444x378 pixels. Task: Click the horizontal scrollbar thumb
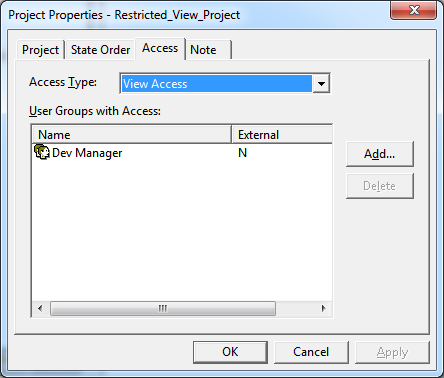point(163,308)
